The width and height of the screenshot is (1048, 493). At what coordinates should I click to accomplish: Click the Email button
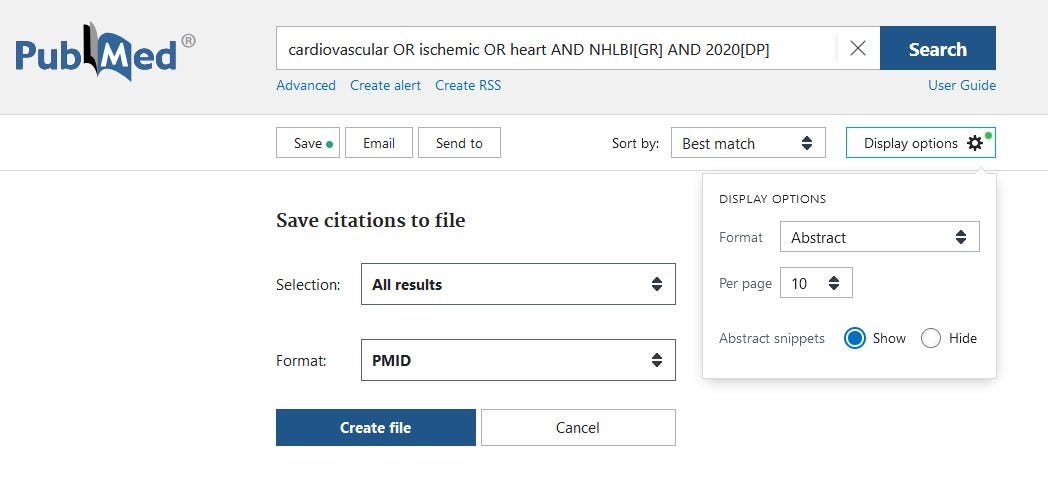coord(378,143)
